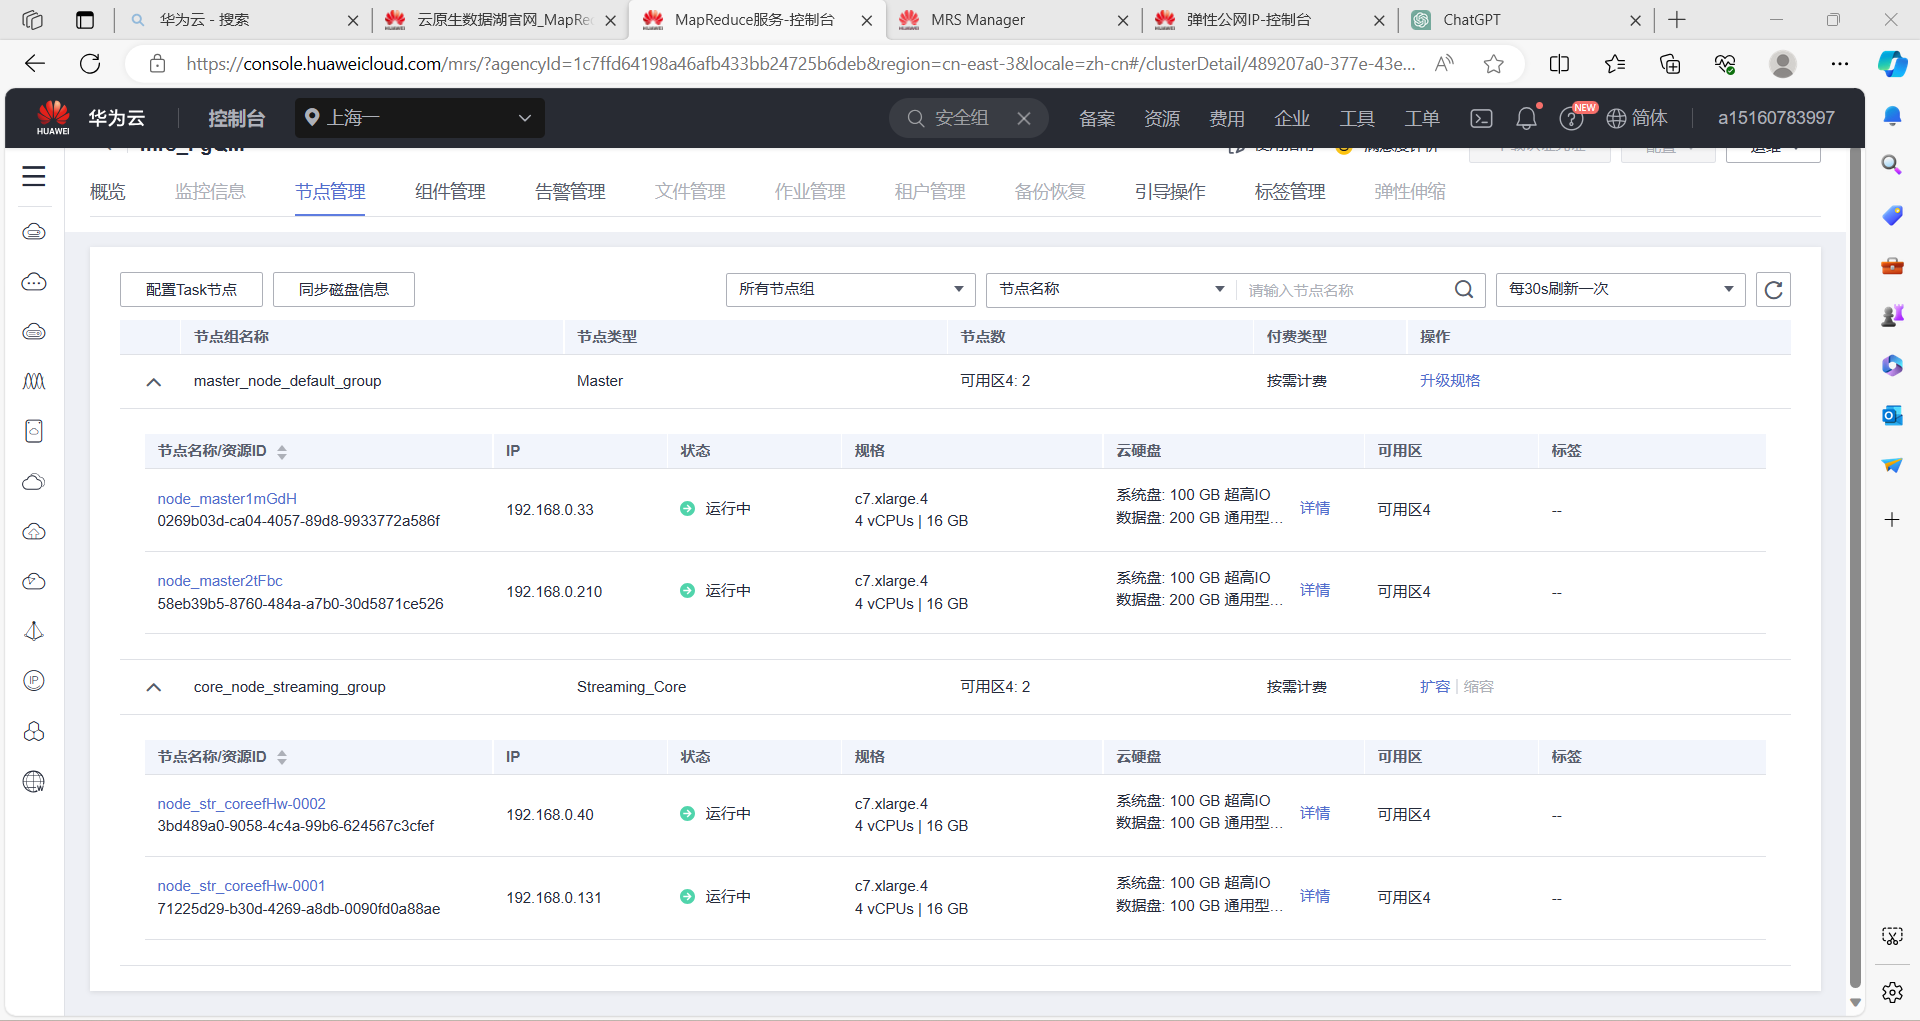
Task: Click the 控制台 link in the header
Action: (236, 118)
